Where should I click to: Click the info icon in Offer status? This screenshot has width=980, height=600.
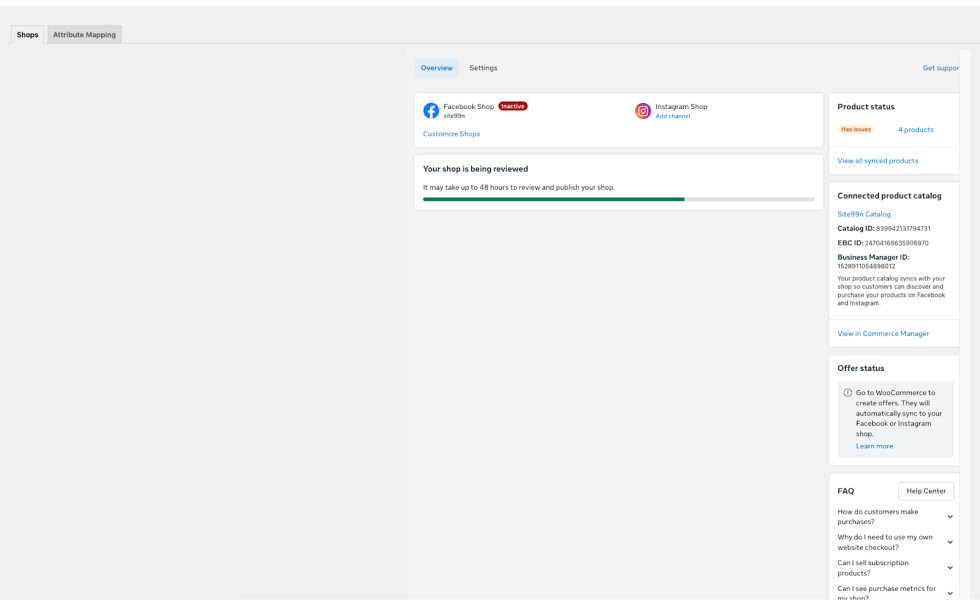pos(848,392)
